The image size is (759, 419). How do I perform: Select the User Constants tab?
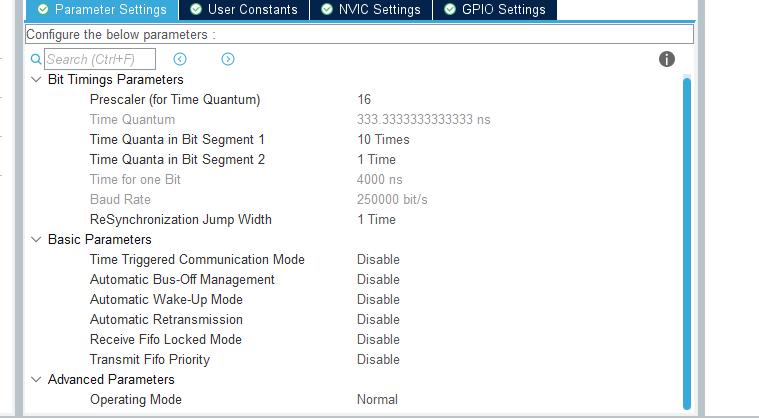252,10
